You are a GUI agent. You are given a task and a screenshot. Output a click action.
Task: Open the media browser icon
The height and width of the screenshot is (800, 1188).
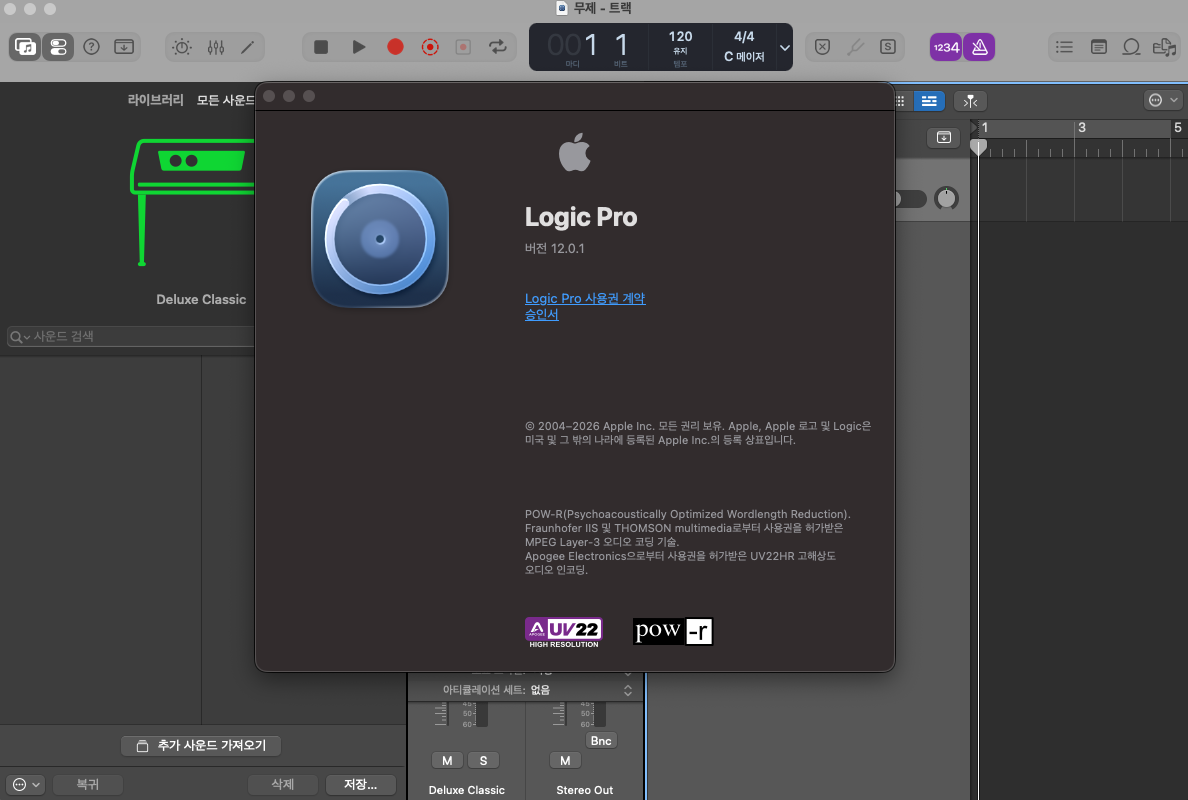click(x=1163, y=47)
